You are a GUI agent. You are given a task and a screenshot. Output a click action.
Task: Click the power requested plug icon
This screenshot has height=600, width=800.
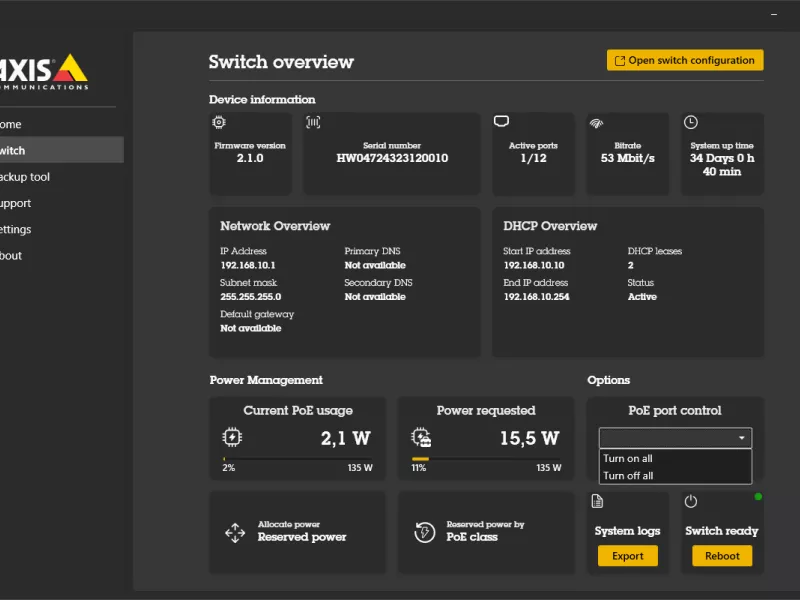point(424,437)
